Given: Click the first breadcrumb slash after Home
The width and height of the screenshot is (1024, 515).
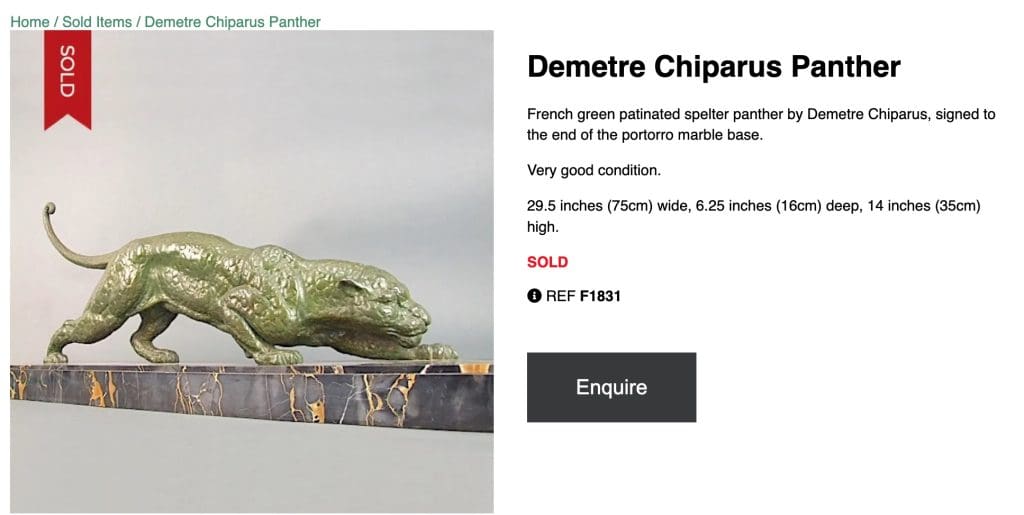Looking at the screenshot, I should click(56, 22).
